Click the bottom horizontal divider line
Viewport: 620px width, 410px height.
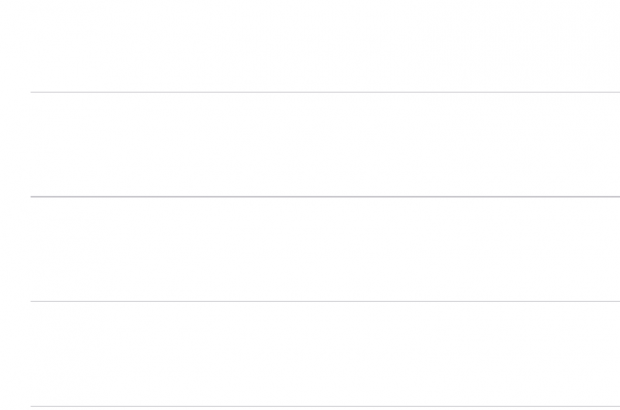point(325,406)
